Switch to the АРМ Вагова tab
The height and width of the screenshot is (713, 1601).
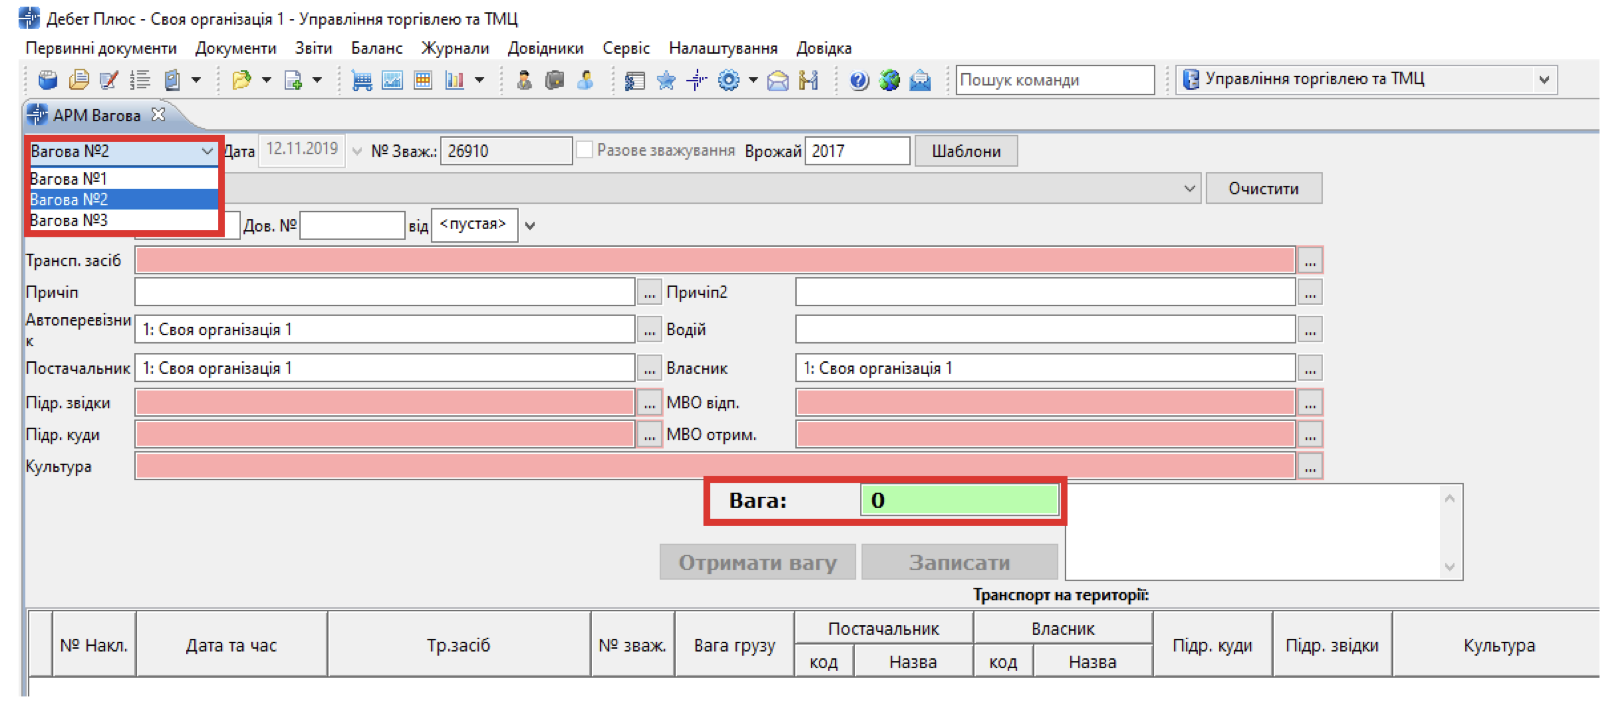(x=96, y=115)
